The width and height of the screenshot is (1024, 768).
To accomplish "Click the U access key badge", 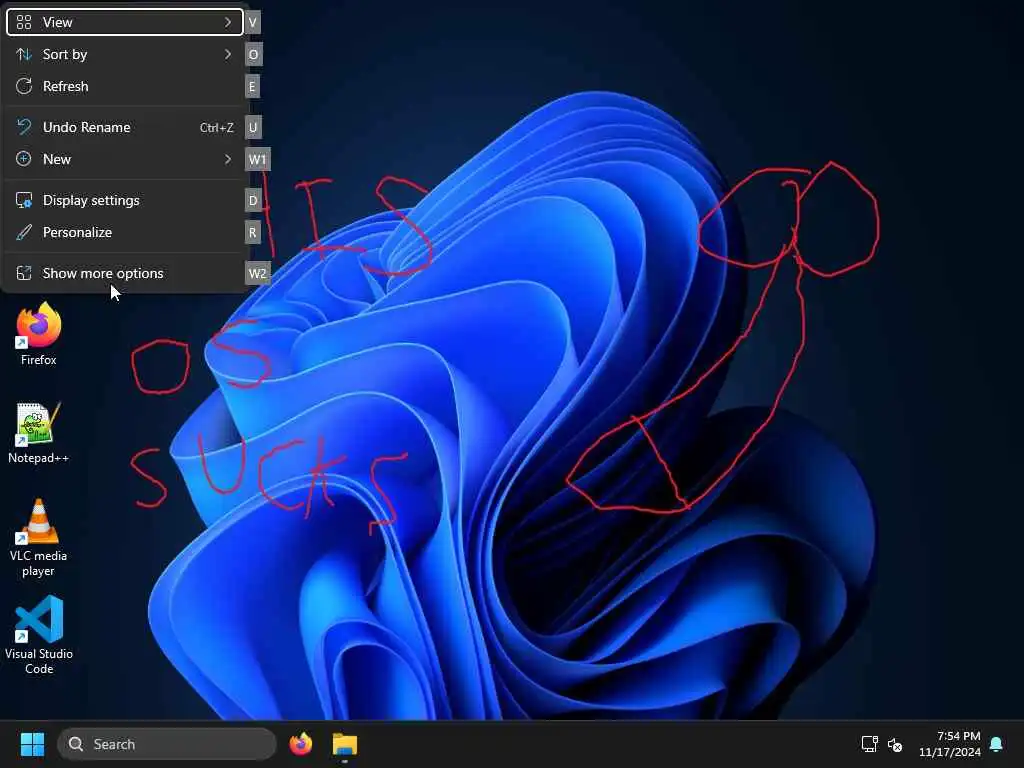I will coord(253,127).
